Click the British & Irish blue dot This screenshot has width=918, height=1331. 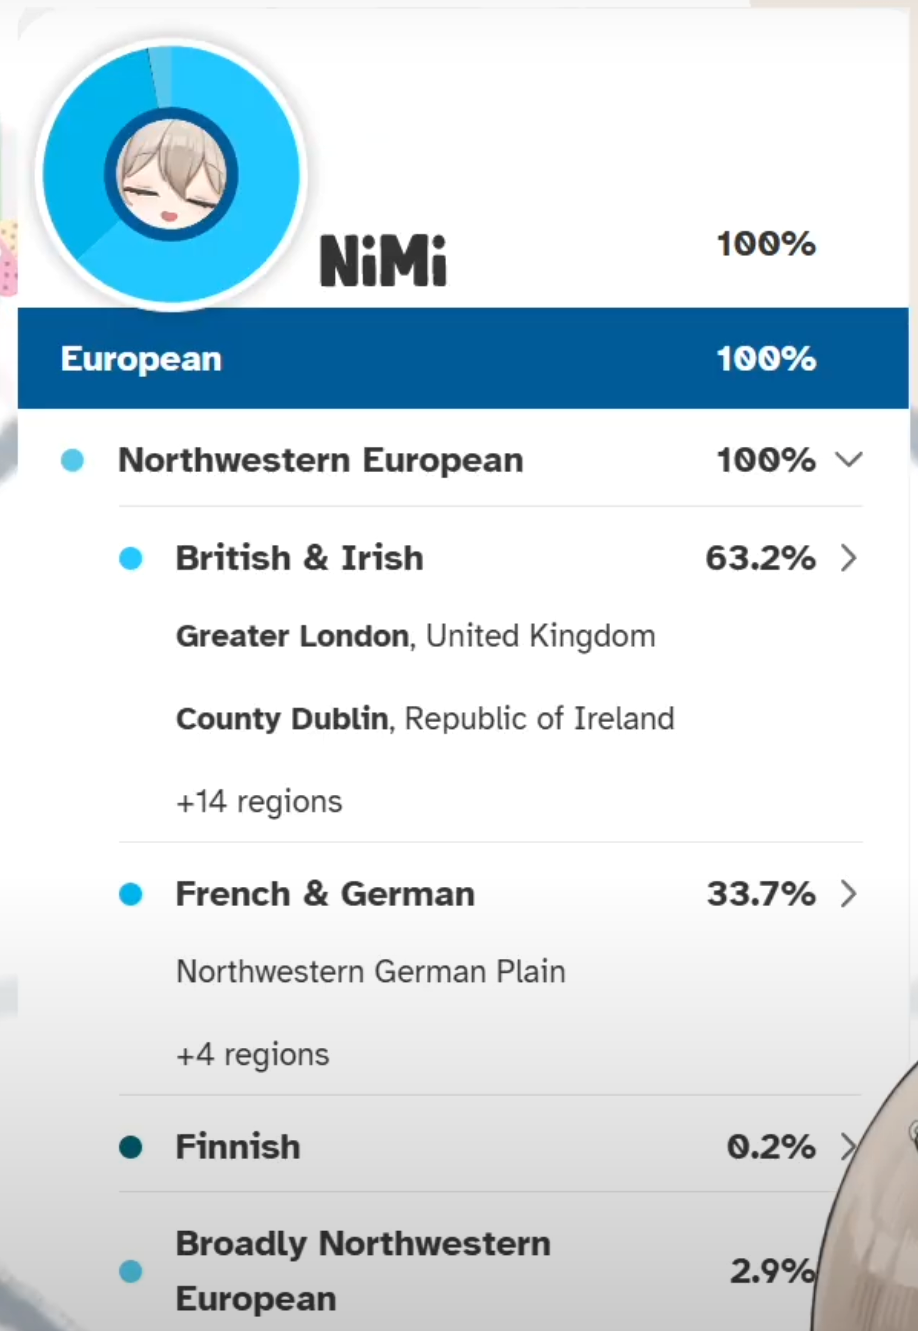point(131,558)
